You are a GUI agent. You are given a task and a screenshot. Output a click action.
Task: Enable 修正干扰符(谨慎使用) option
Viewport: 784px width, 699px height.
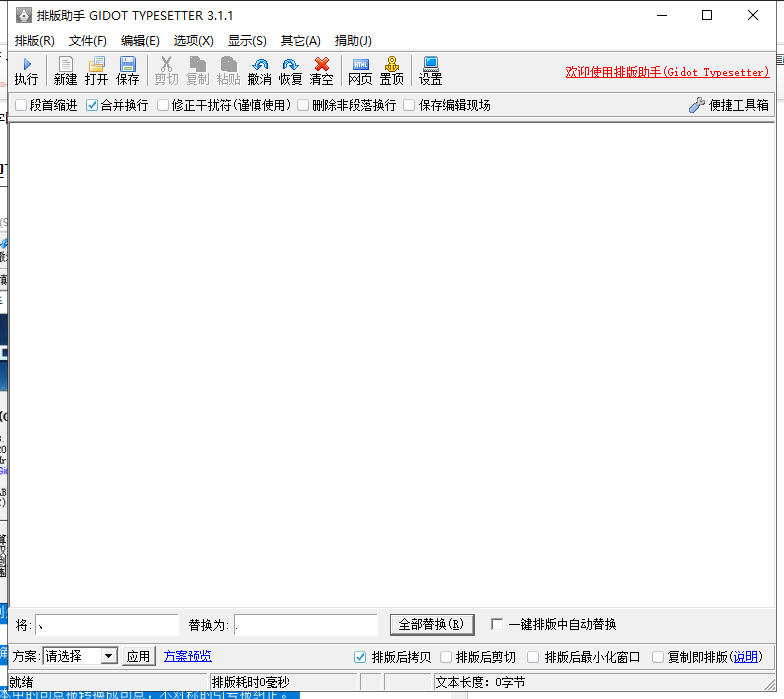click(163, 105)
